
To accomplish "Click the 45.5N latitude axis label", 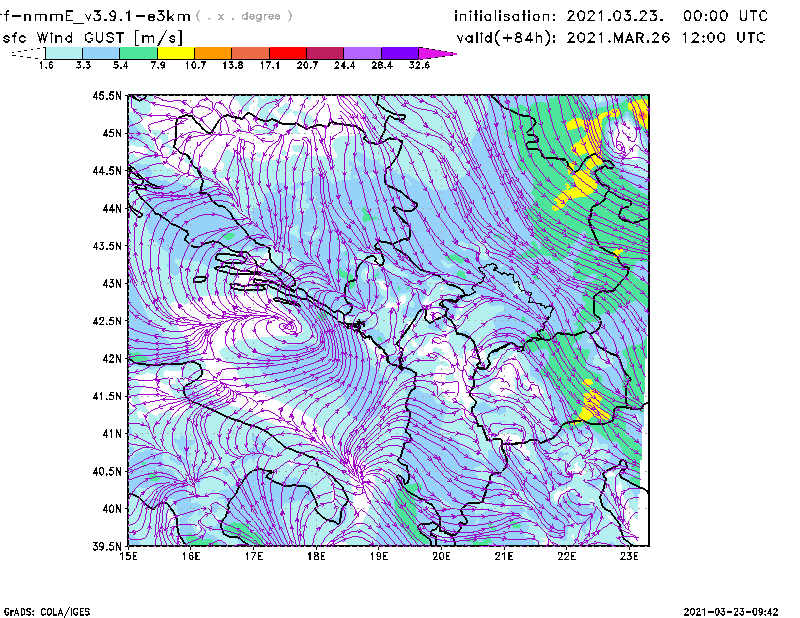I will (107, 96).
